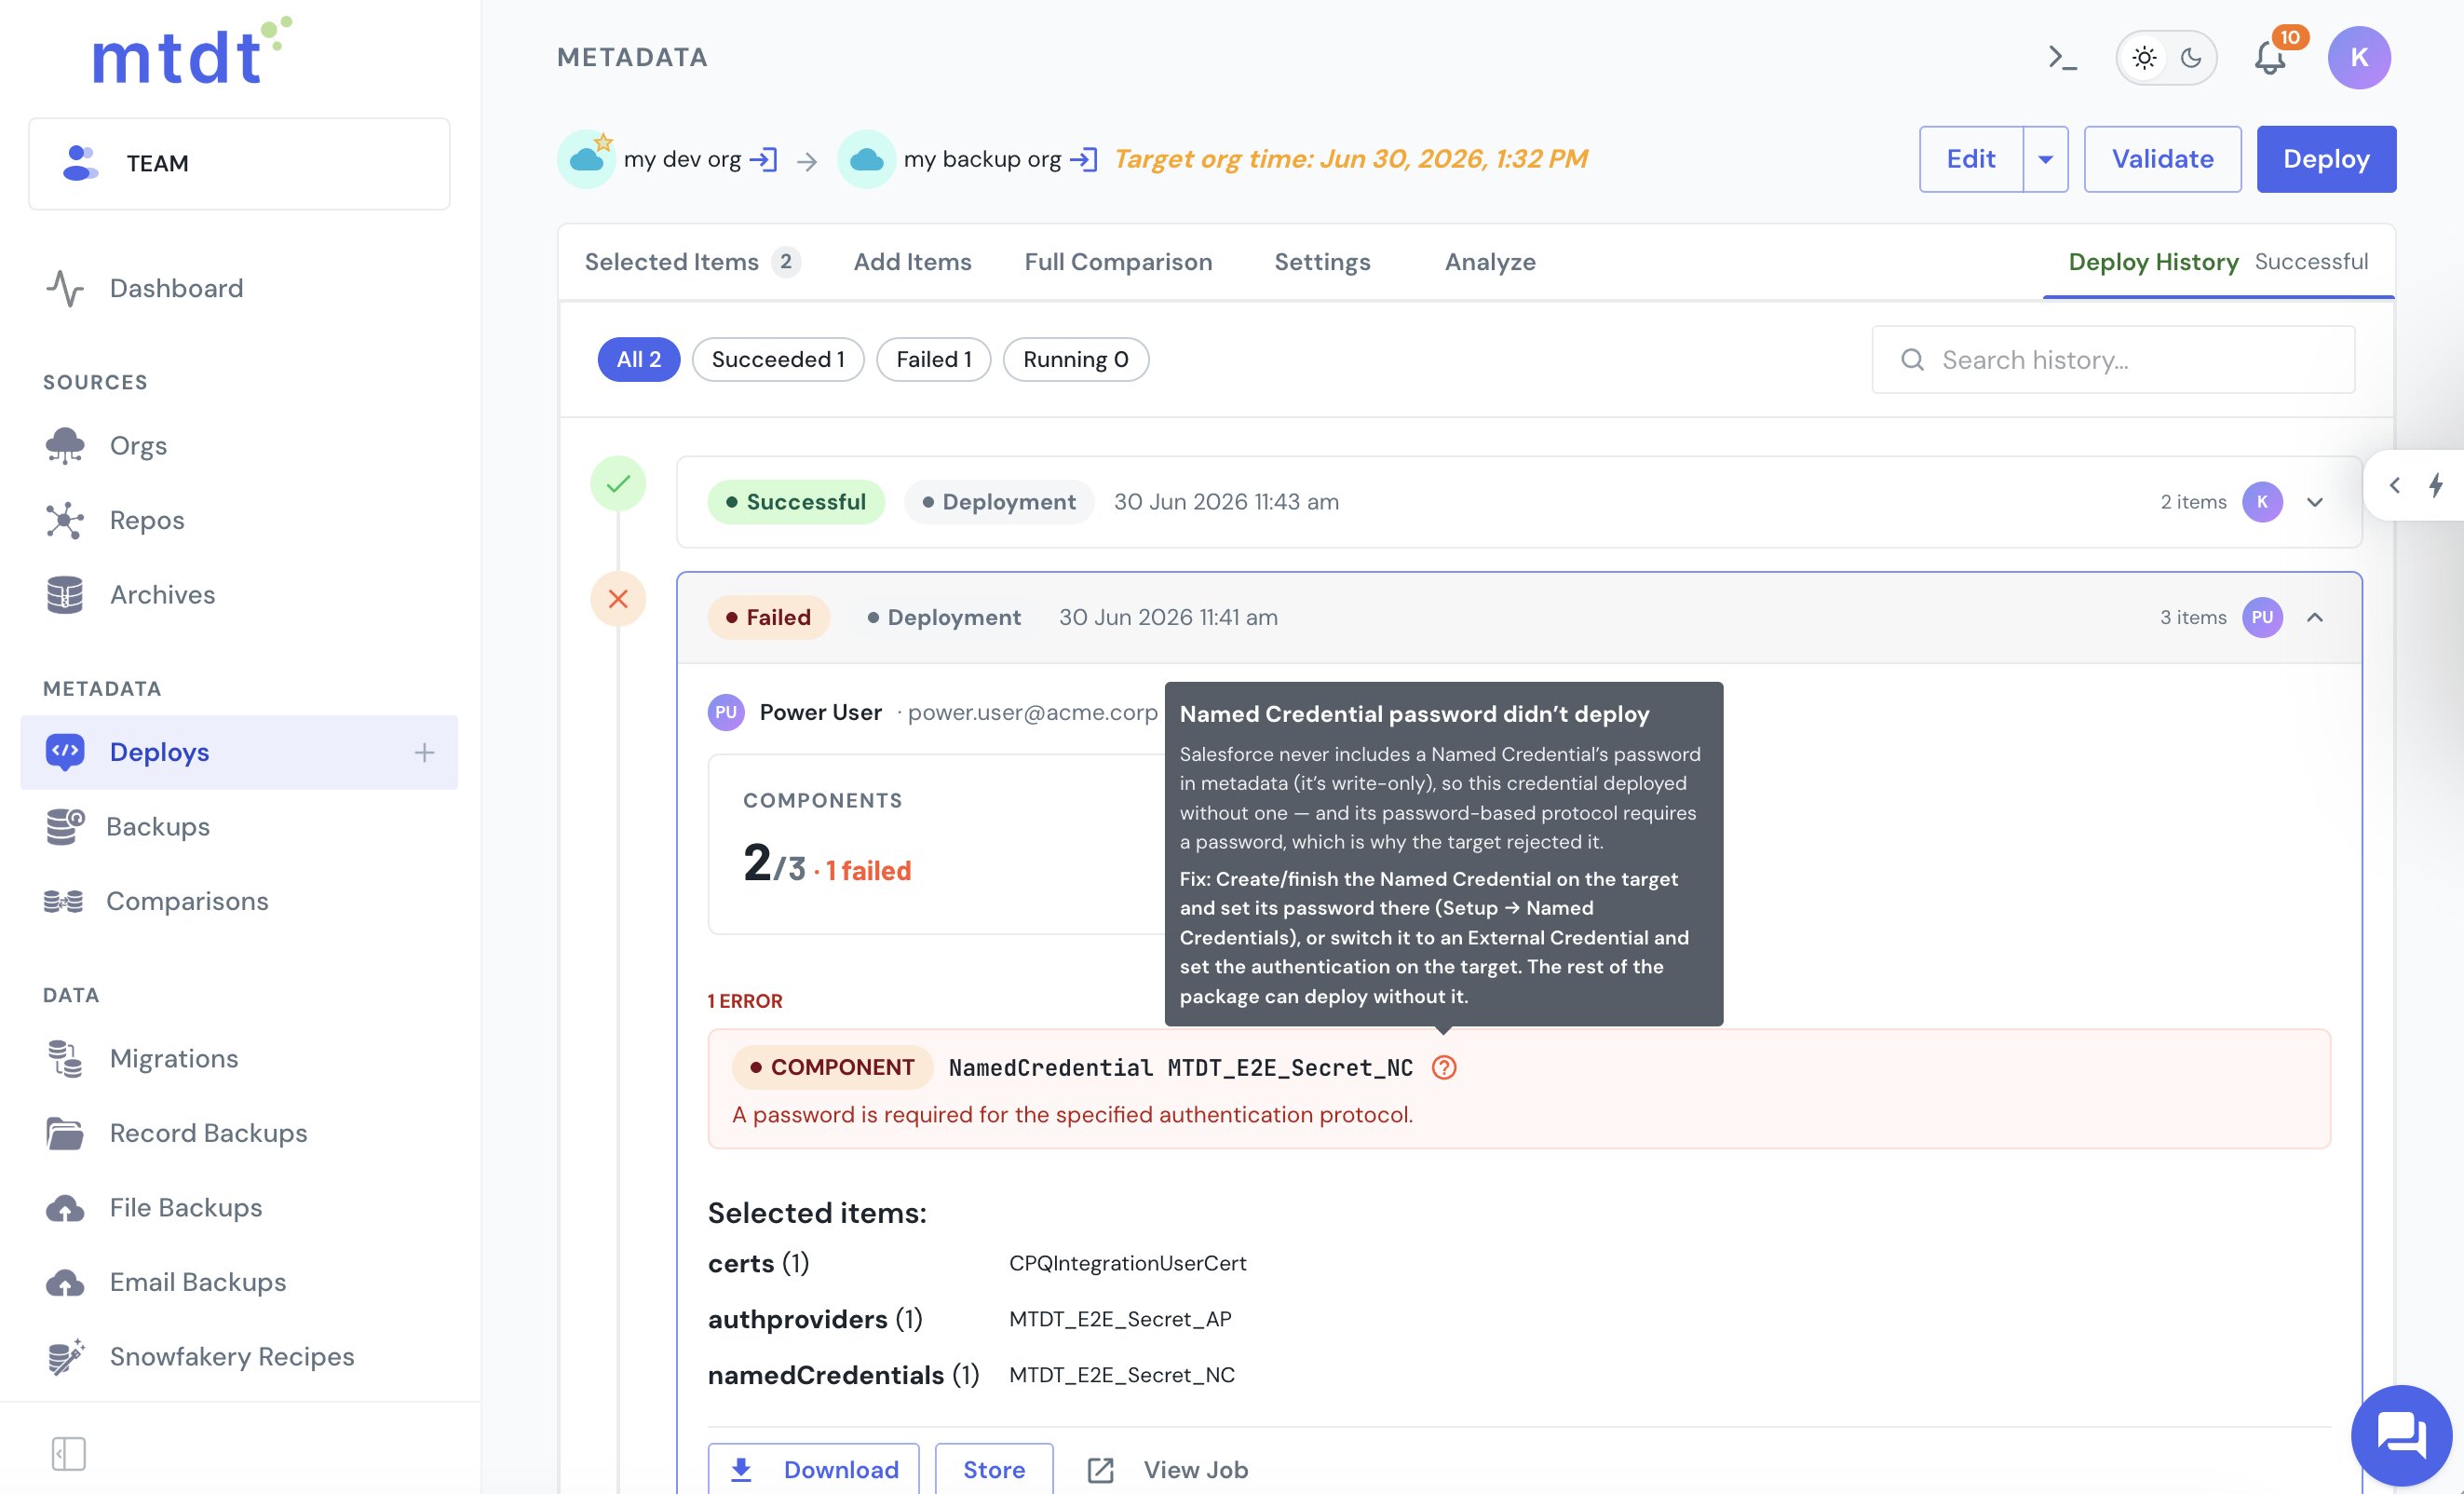Click the COMPONENT error badge

click(832, 1067)
